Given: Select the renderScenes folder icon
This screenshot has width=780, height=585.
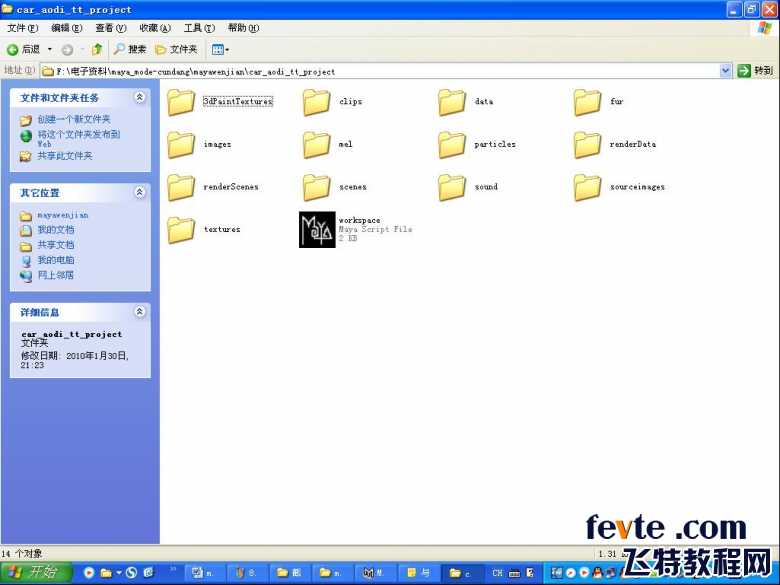Looking at the screenshot, I should click(x=181, y=188).
